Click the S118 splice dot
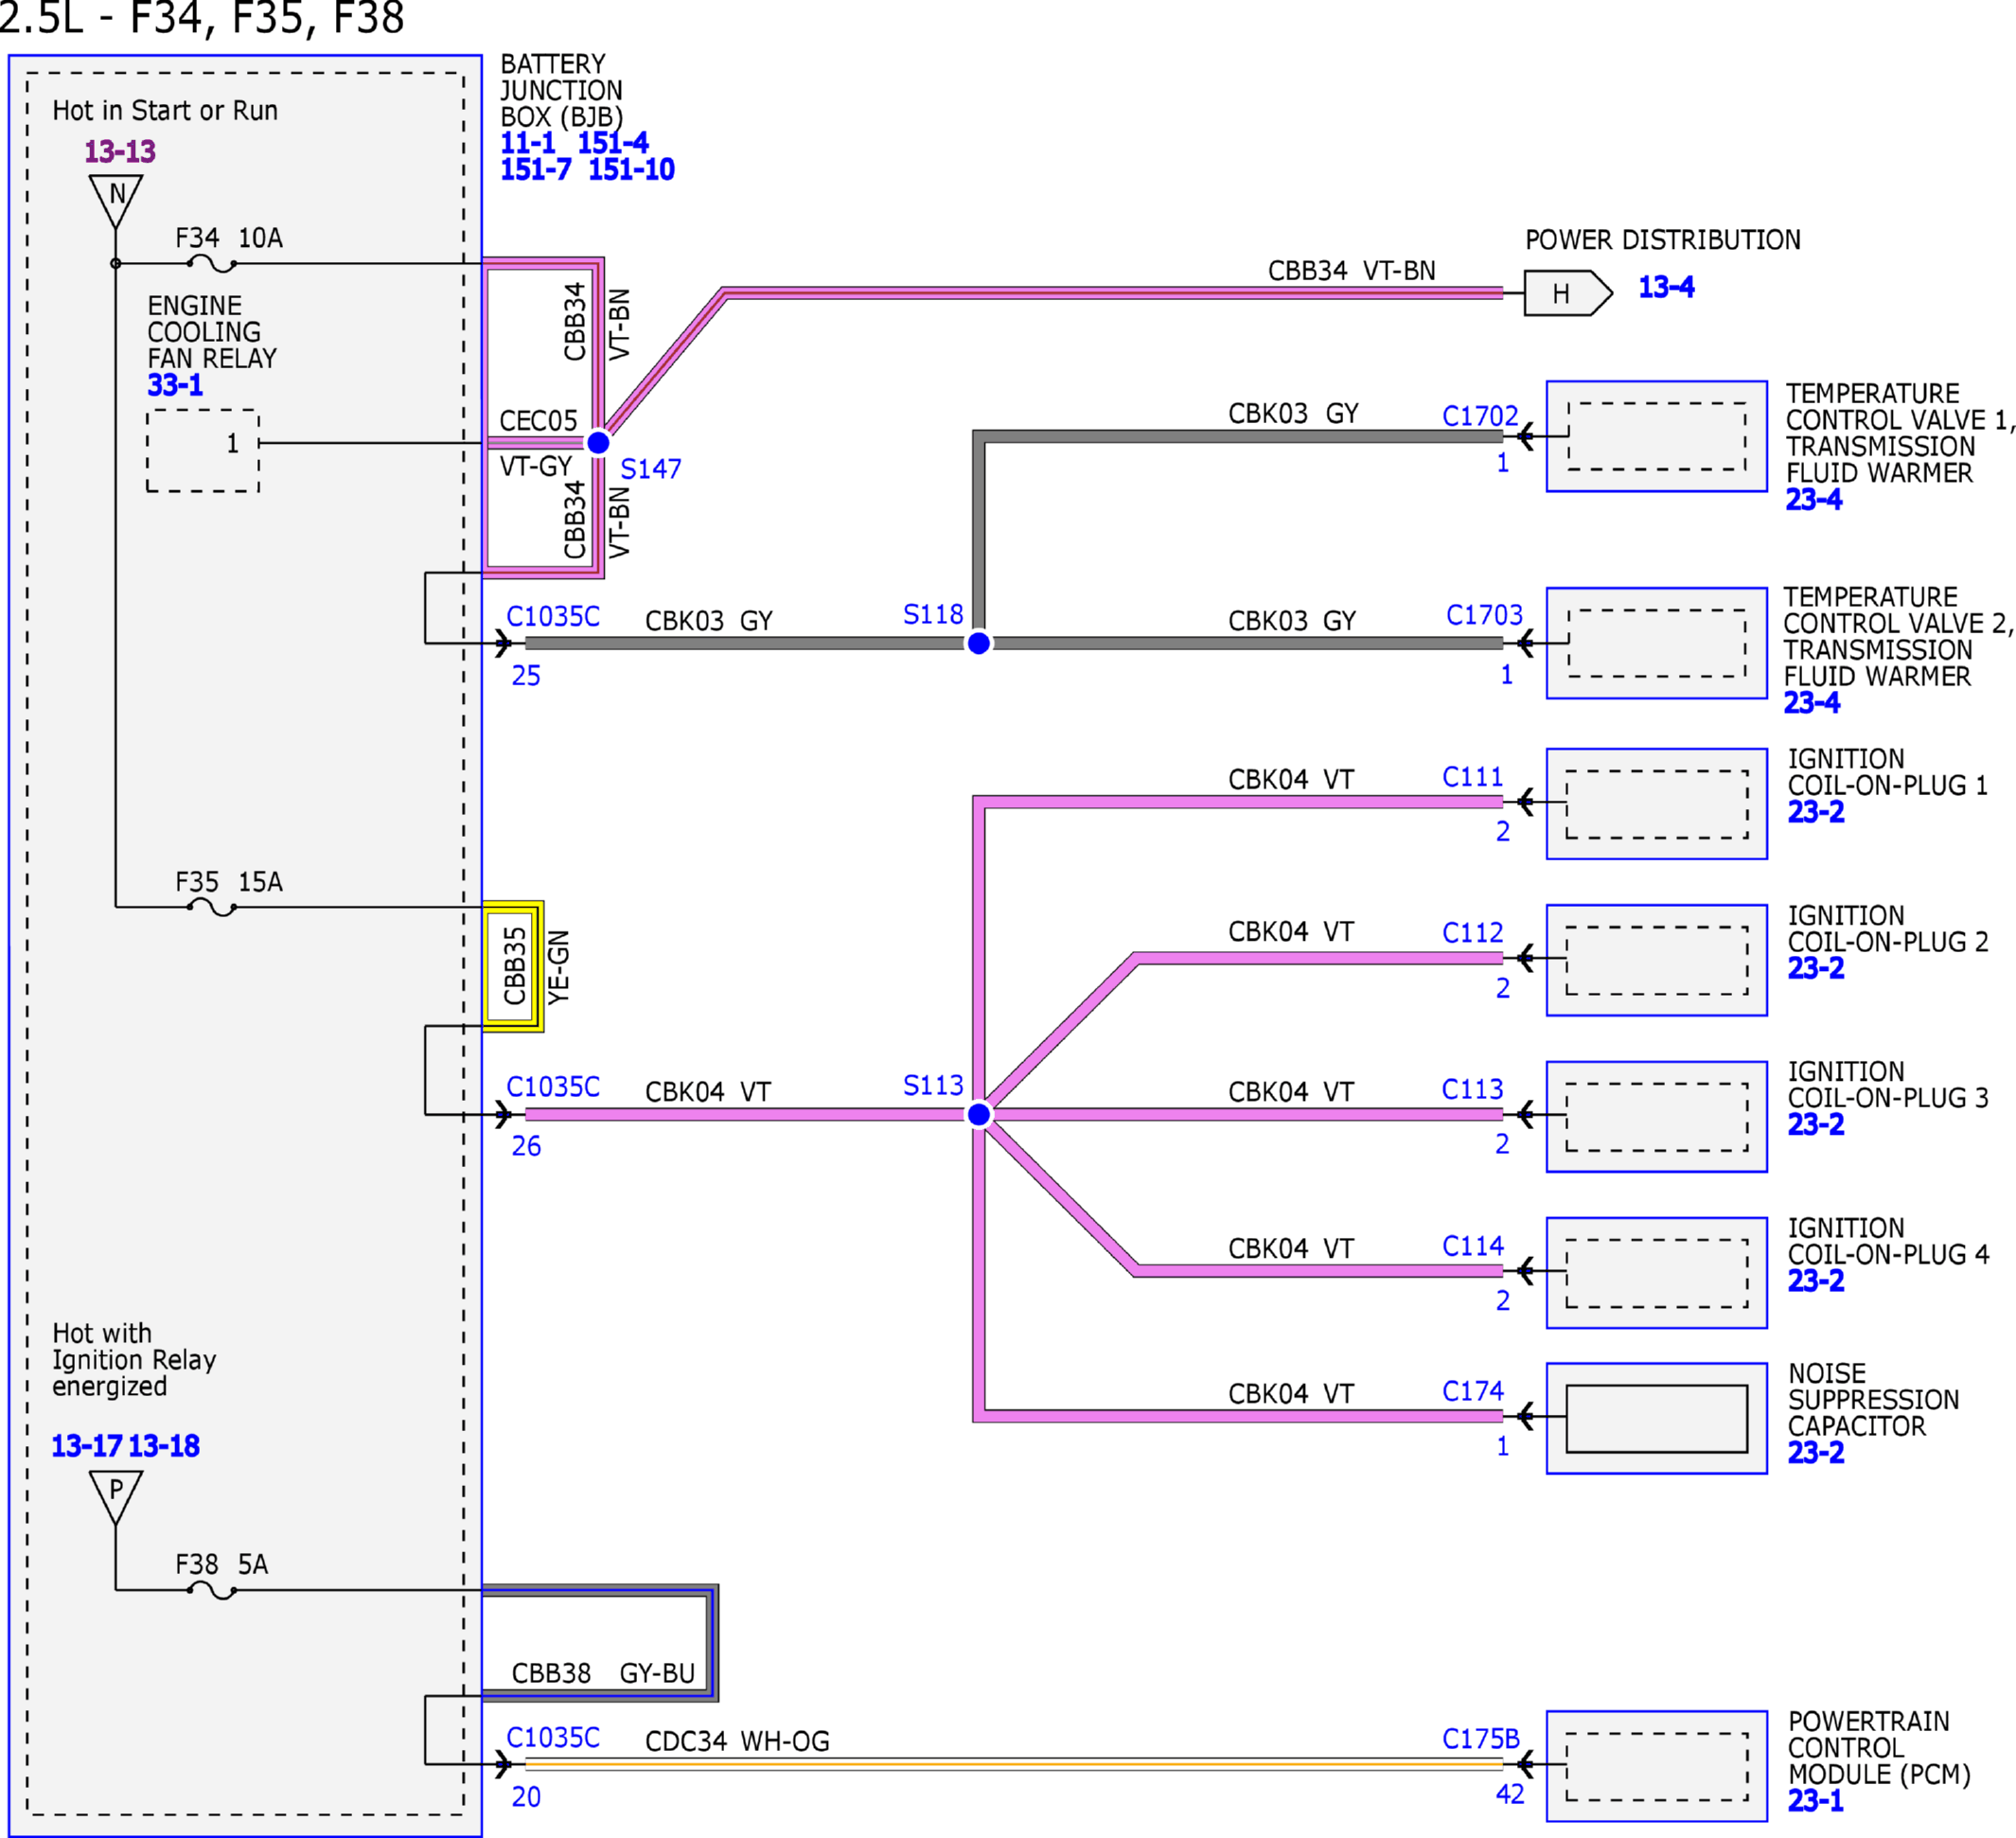 pyautogui.click(x=979, y=643)
